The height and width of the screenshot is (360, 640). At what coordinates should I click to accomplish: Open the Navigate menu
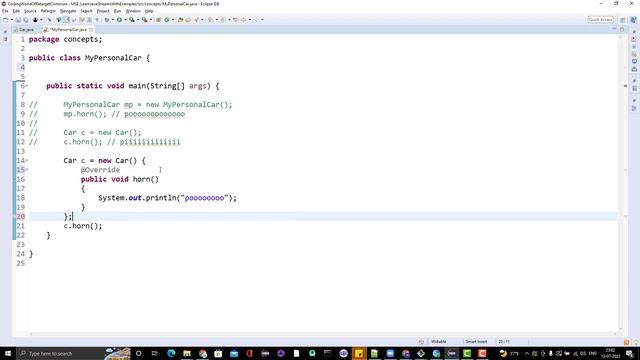68,11
